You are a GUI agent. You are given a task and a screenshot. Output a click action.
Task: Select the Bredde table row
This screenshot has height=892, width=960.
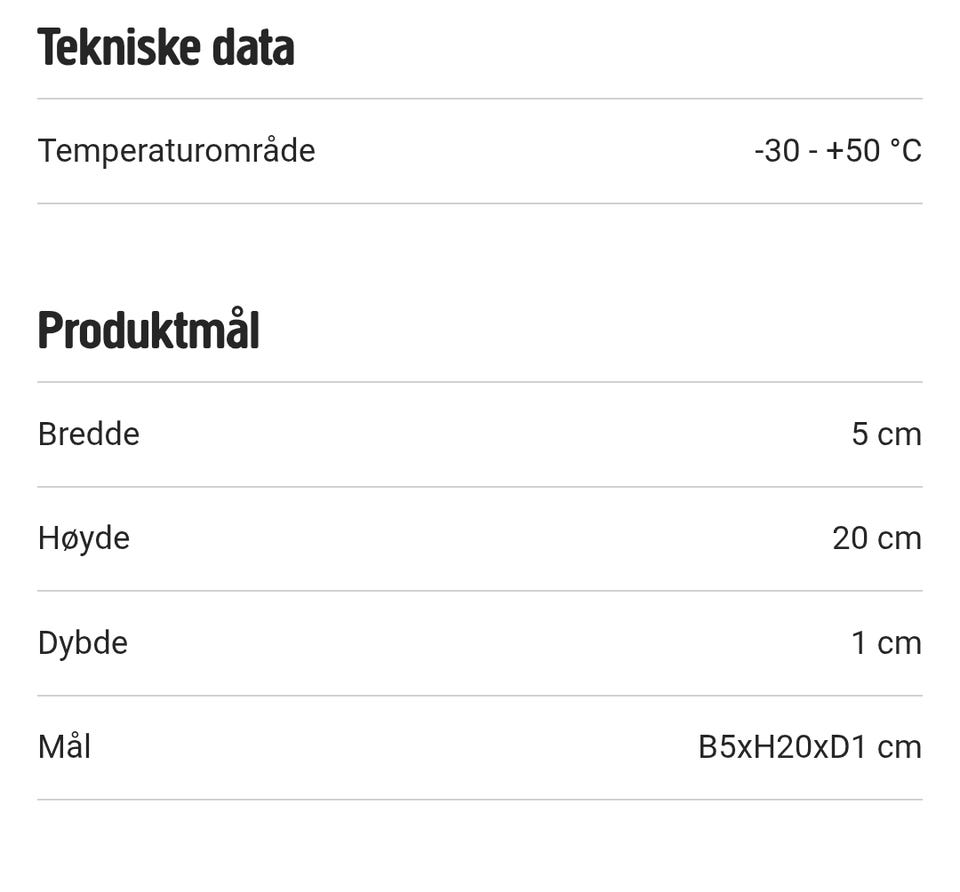coord(480,434)
